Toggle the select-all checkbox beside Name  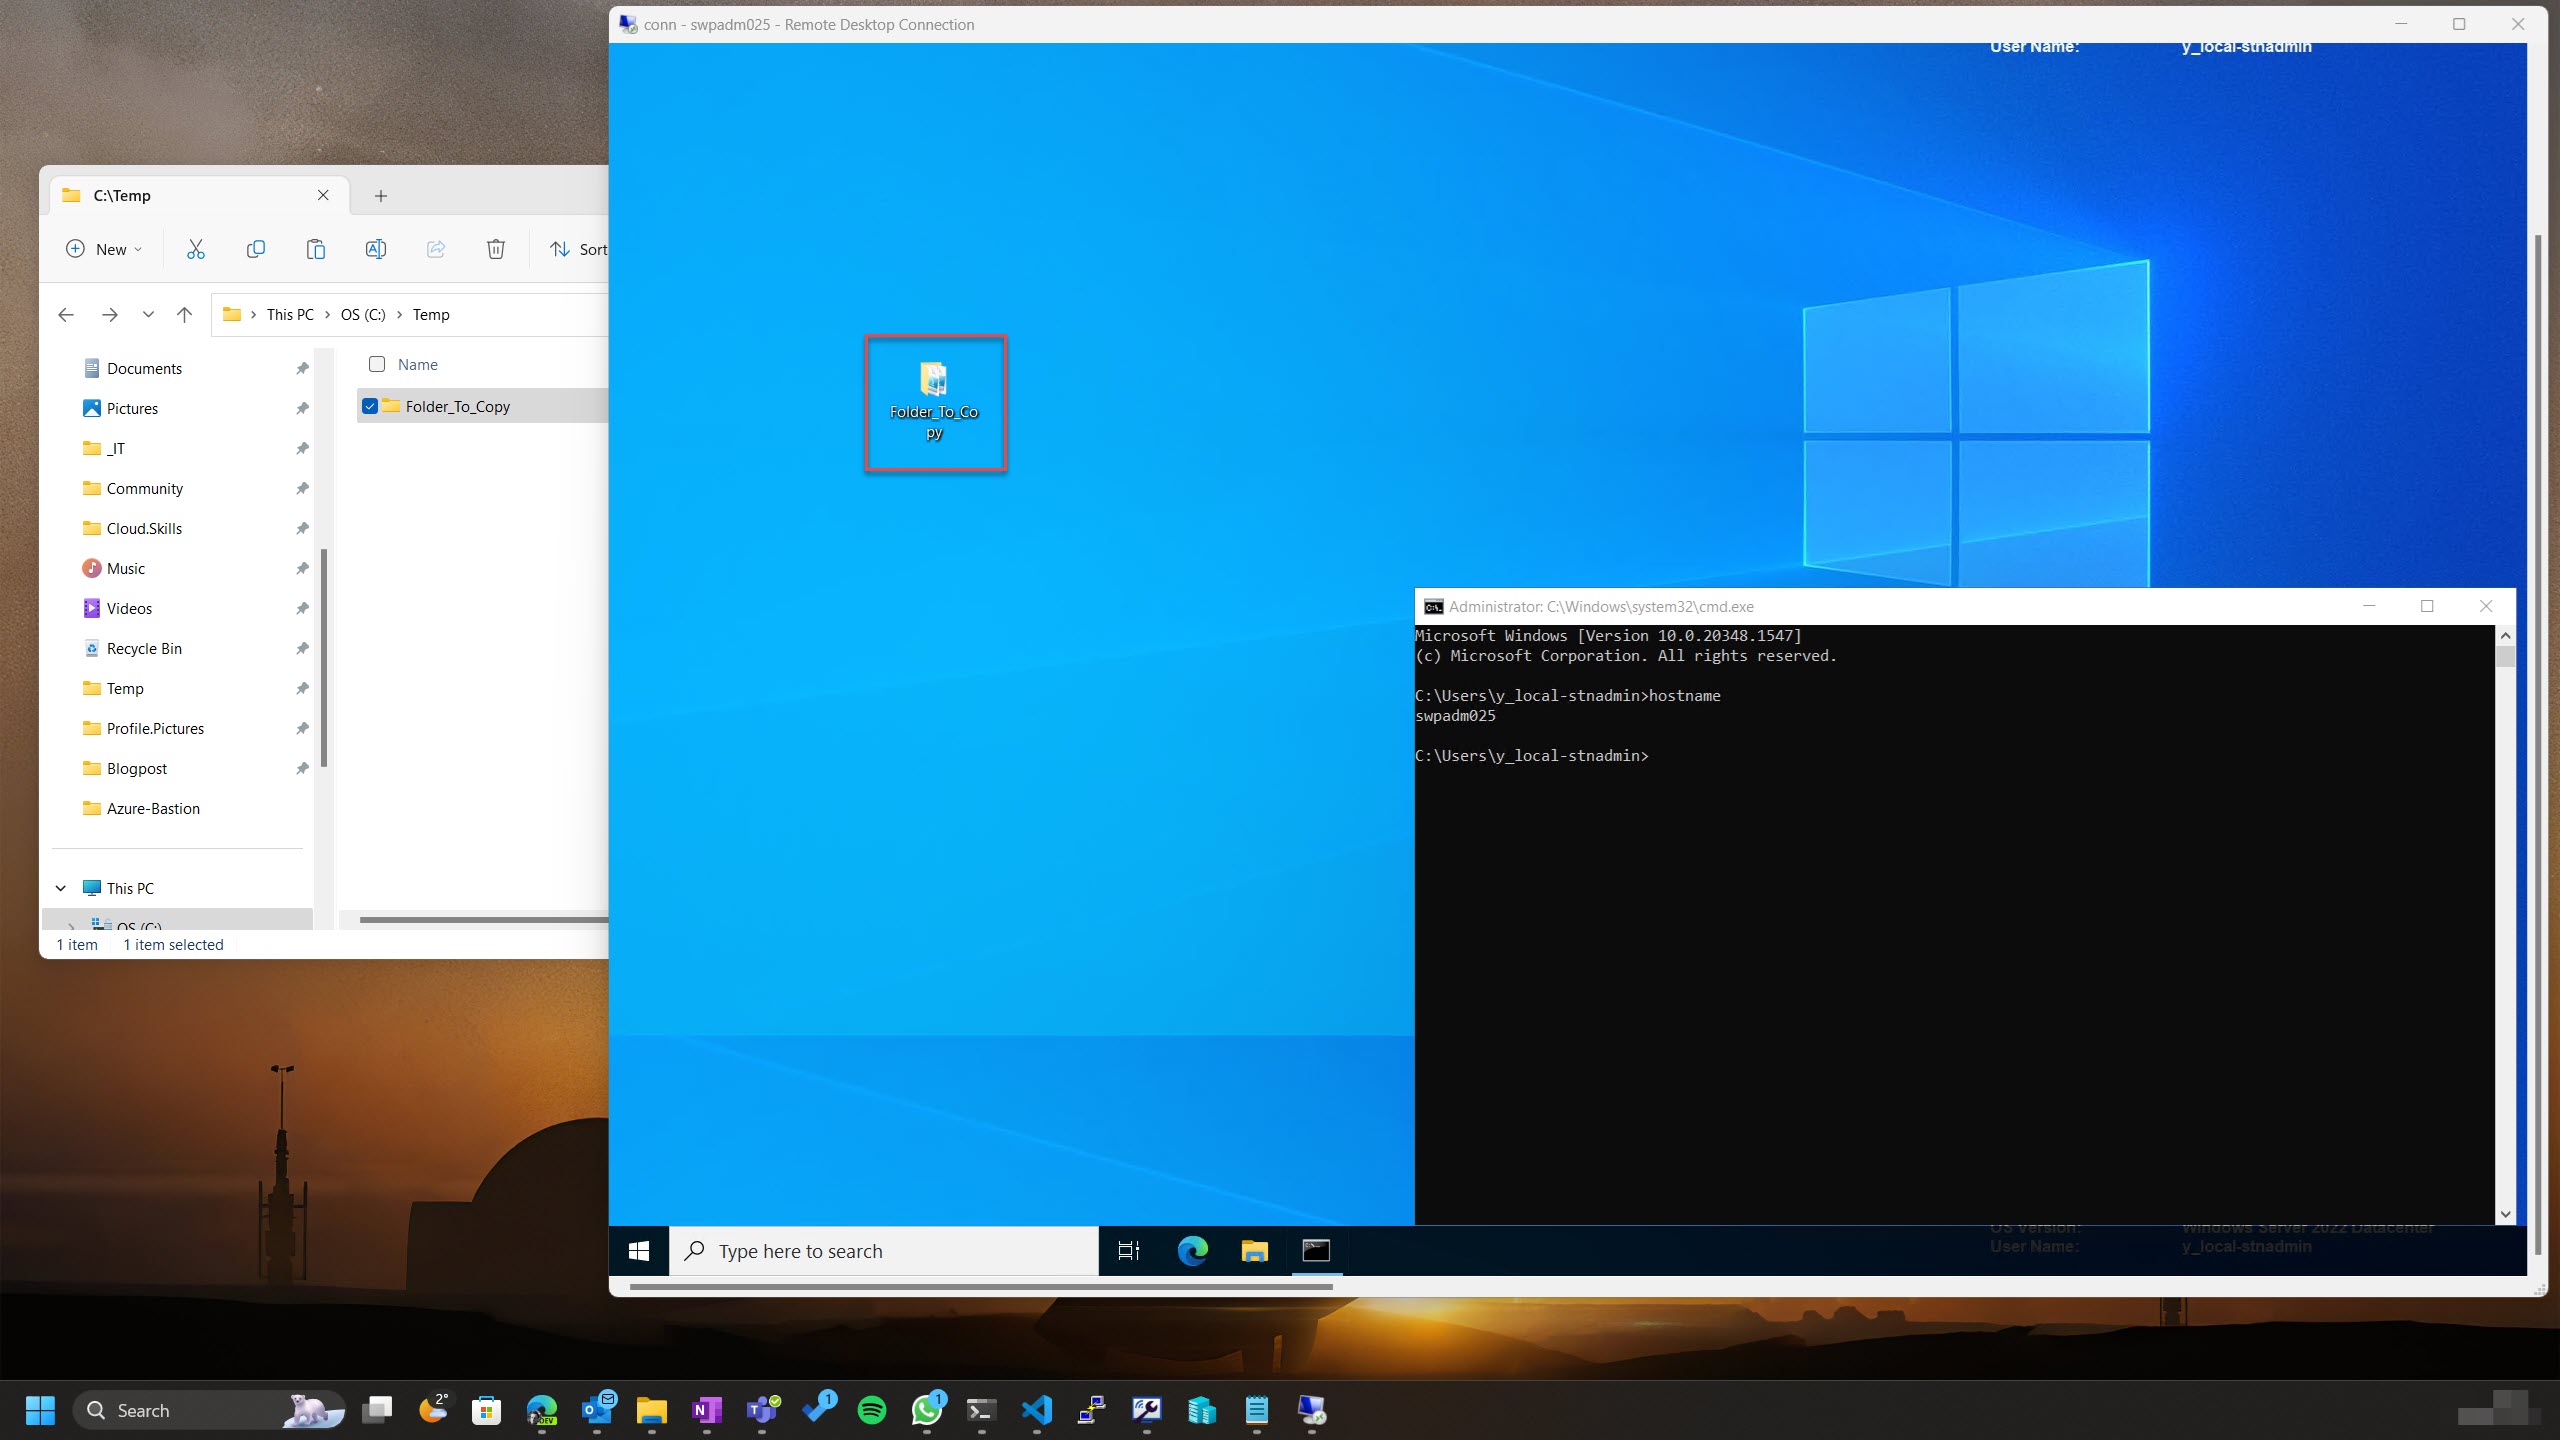377,364
